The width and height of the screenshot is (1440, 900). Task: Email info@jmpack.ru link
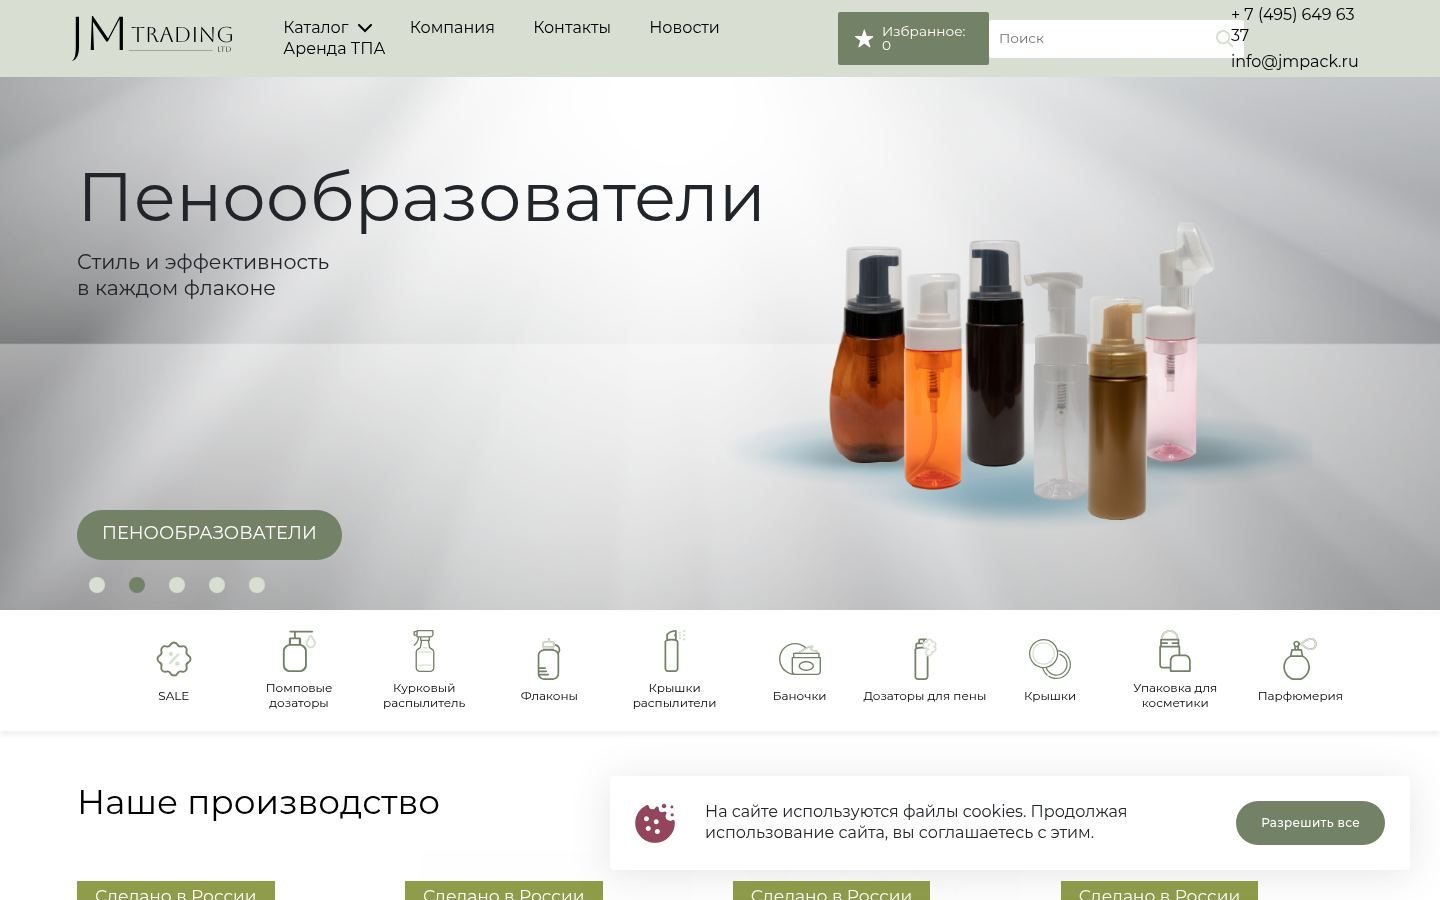pyautogui.click(x=1294, y=61)
